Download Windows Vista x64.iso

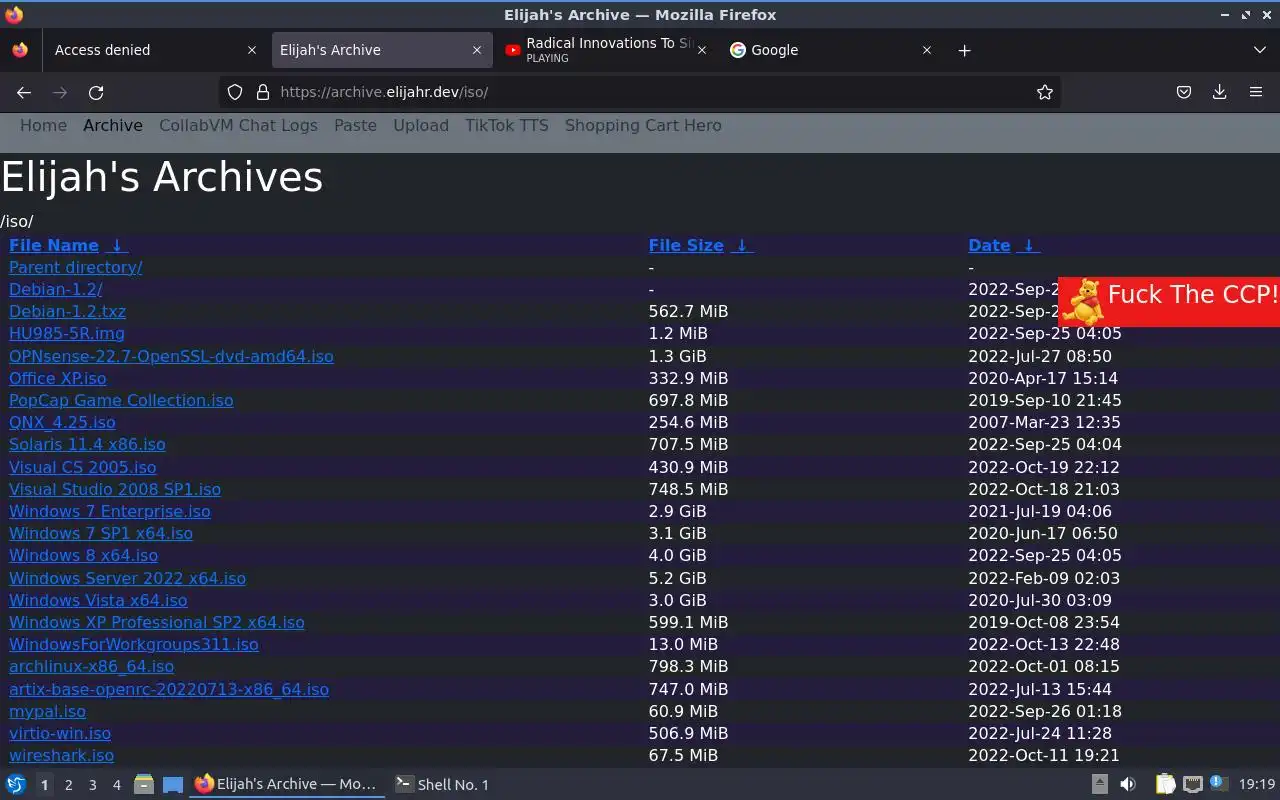(98, 600)
